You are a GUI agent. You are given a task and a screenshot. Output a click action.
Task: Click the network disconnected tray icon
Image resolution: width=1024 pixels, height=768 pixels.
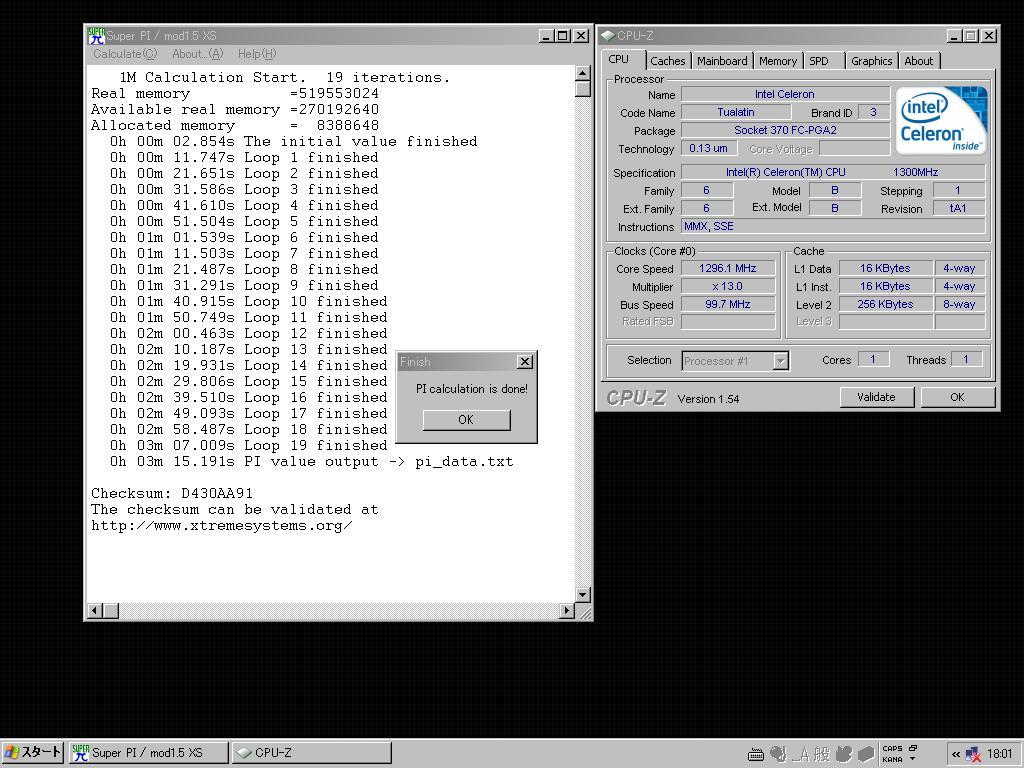tap(973, 754)
